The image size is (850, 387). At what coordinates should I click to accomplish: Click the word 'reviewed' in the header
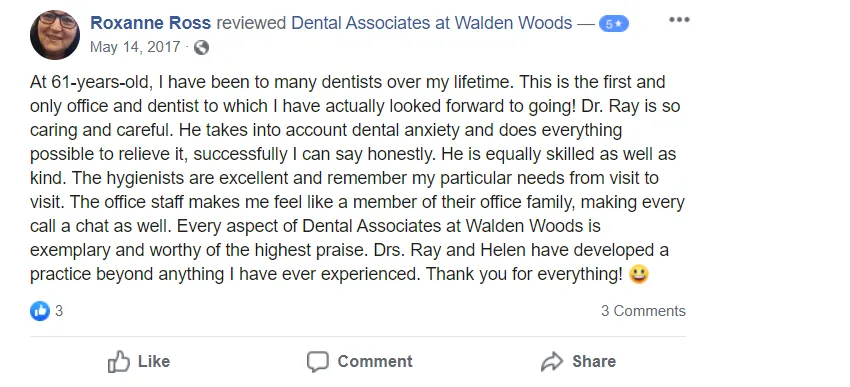point(252,23)
